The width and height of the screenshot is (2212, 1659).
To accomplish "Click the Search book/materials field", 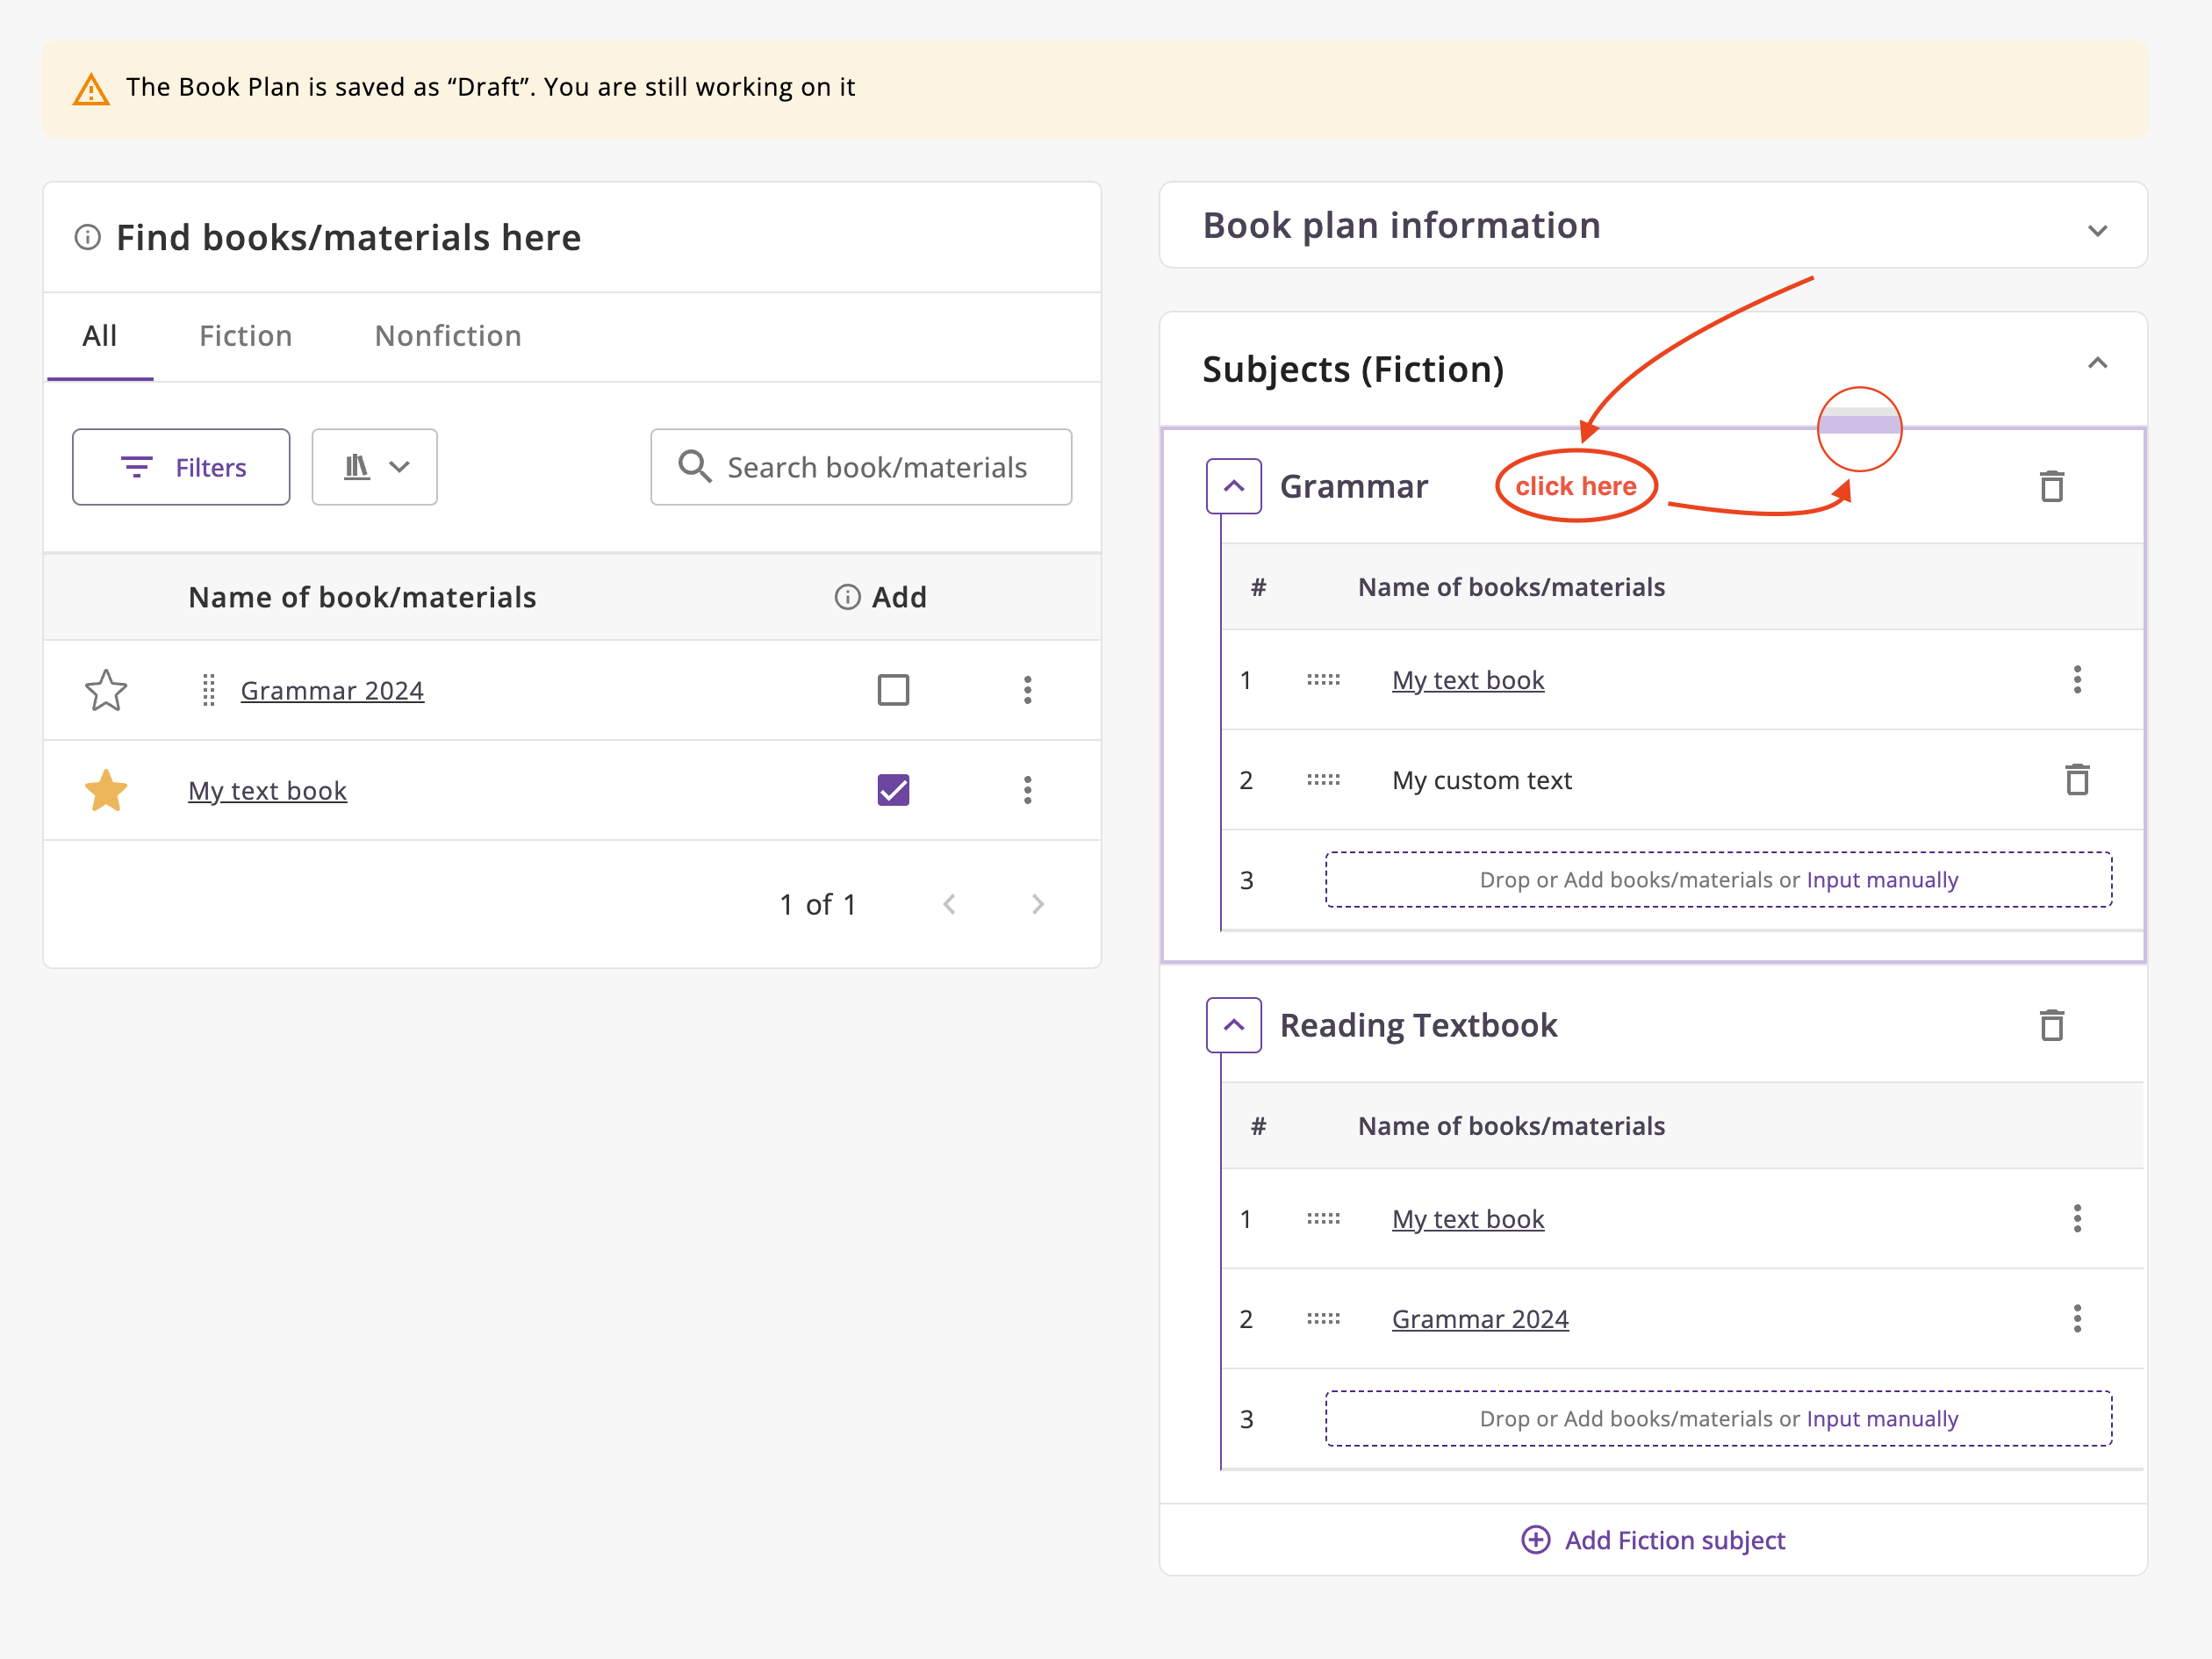I will pos(875,467).
